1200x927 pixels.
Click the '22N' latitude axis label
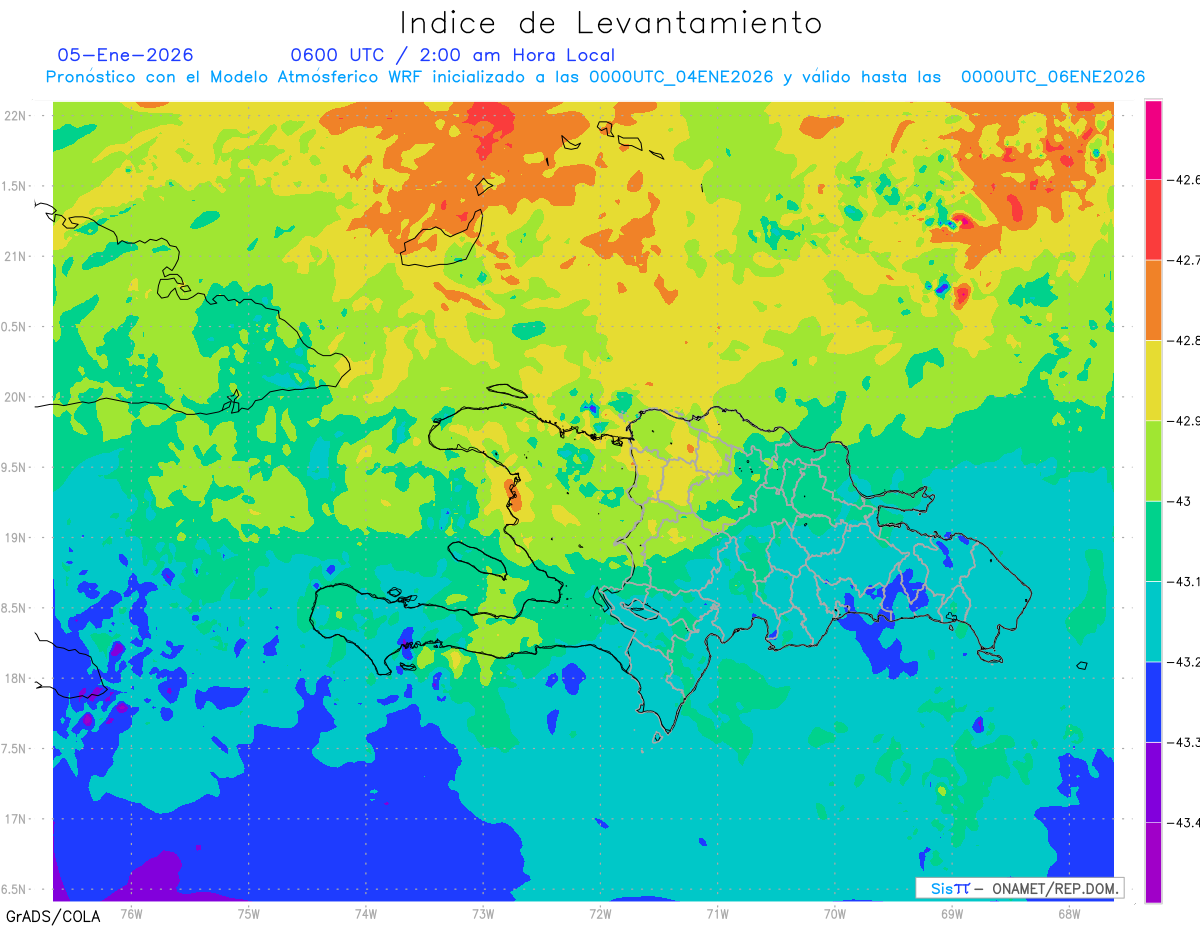pos(15,115)
